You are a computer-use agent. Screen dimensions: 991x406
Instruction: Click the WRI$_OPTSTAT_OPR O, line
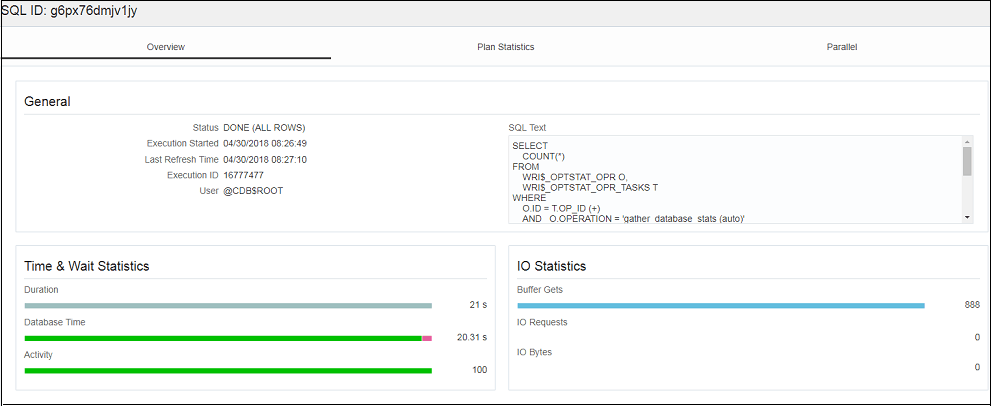[x=575, y=178]
